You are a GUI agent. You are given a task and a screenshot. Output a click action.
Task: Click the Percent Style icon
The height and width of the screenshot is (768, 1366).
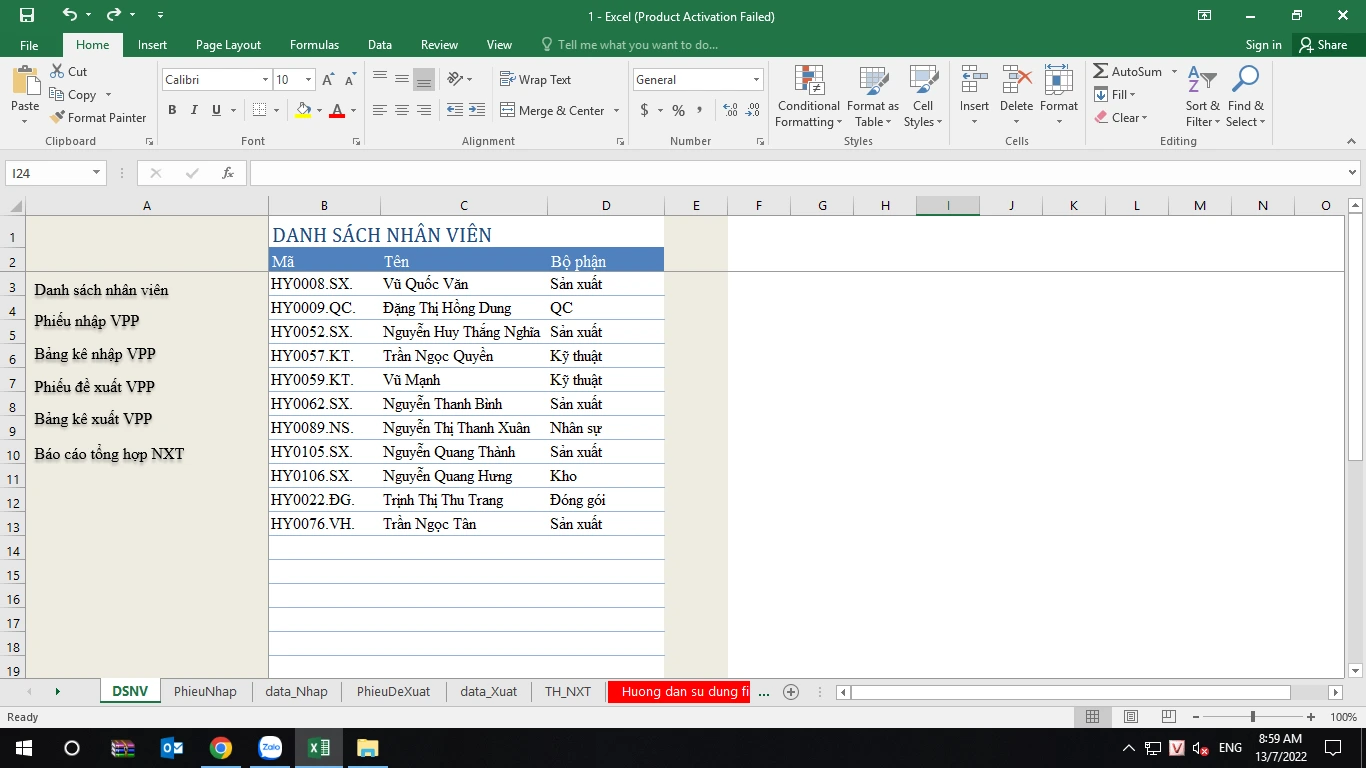[x=678, y=110]
